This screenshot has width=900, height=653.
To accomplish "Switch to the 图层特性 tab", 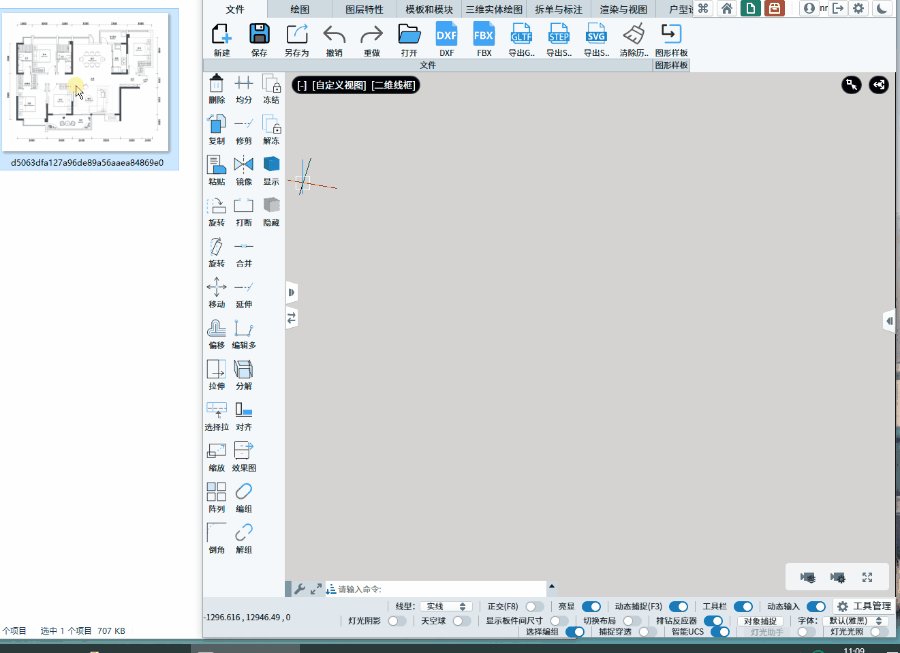I will tap(364, 9).
